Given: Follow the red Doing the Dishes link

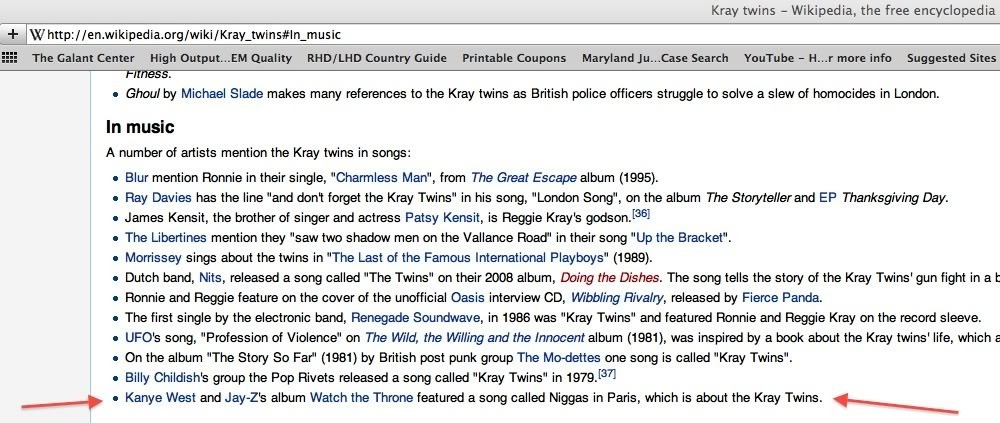Looking at the screenshot, I should point(610,278).
